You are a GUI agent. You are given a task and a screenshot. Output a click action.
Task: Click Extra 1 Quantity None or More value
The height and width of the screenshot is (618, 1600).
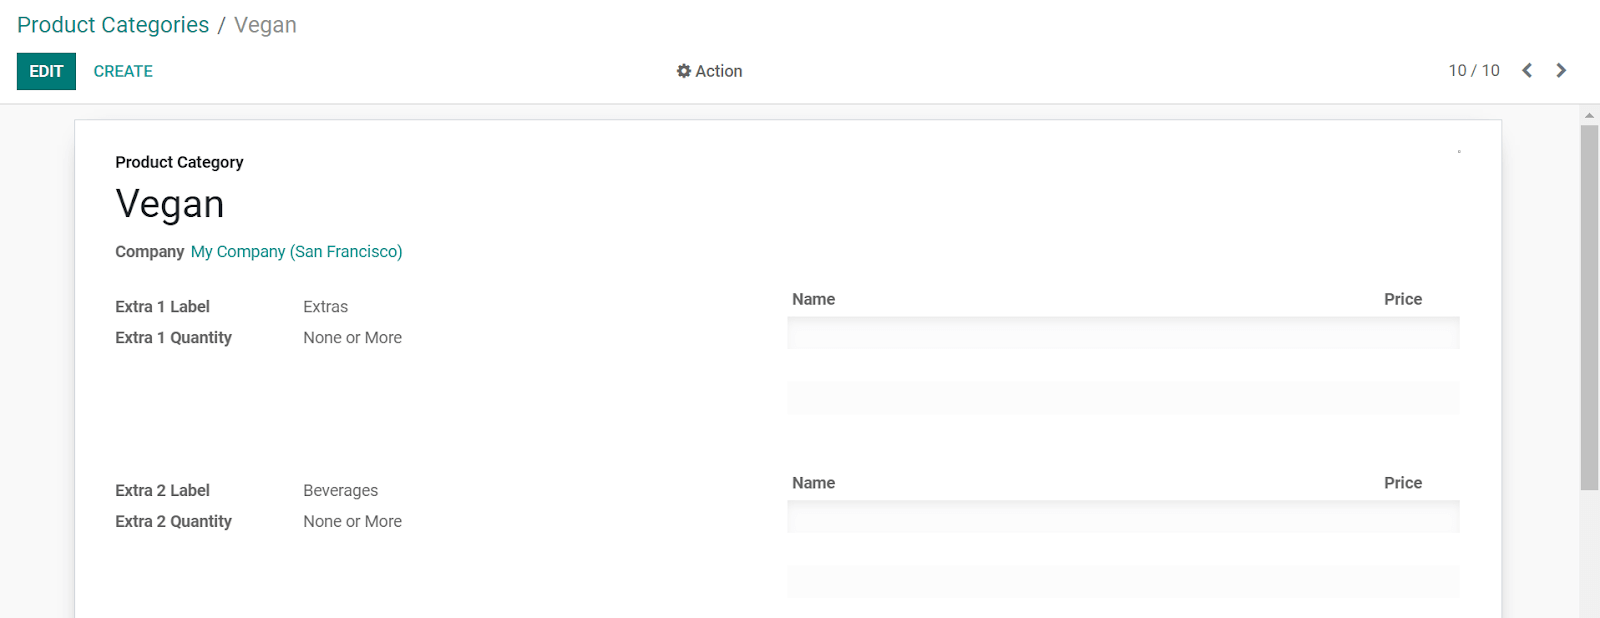[353, 338]
